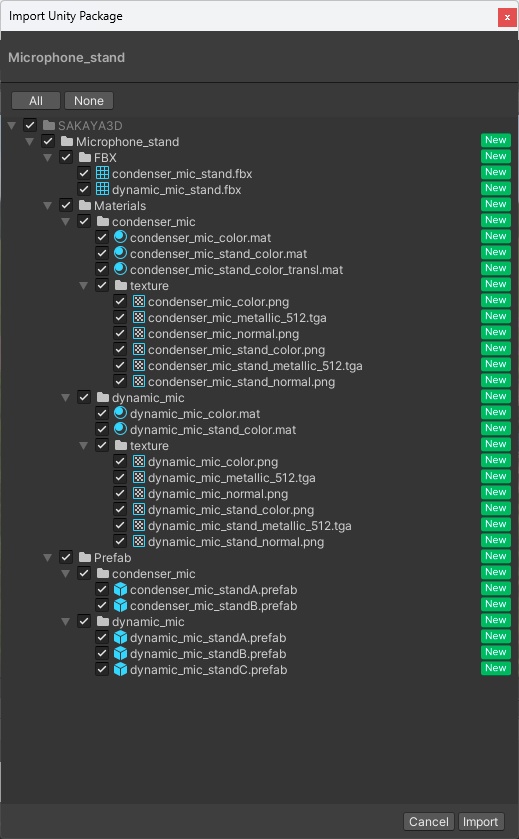Click texture icon of dynamic_mic_stand_metallic_512.tga

(x=139, y=525)
